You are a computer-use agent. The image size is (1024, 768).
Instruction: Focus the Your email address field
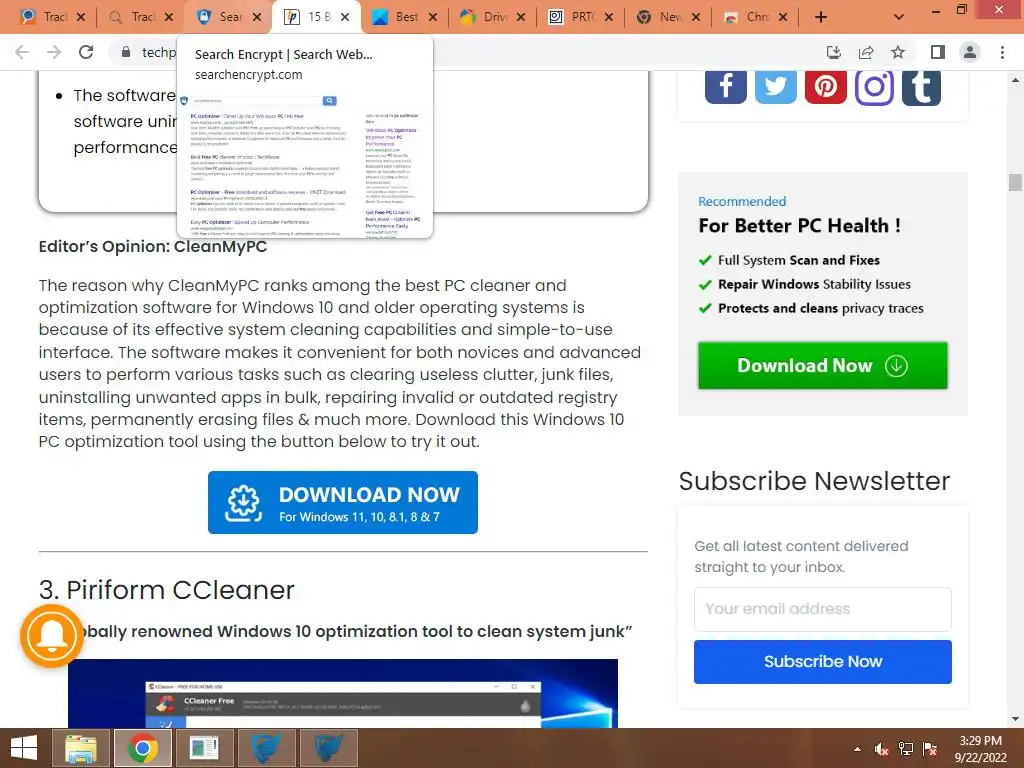coord(822,609)
